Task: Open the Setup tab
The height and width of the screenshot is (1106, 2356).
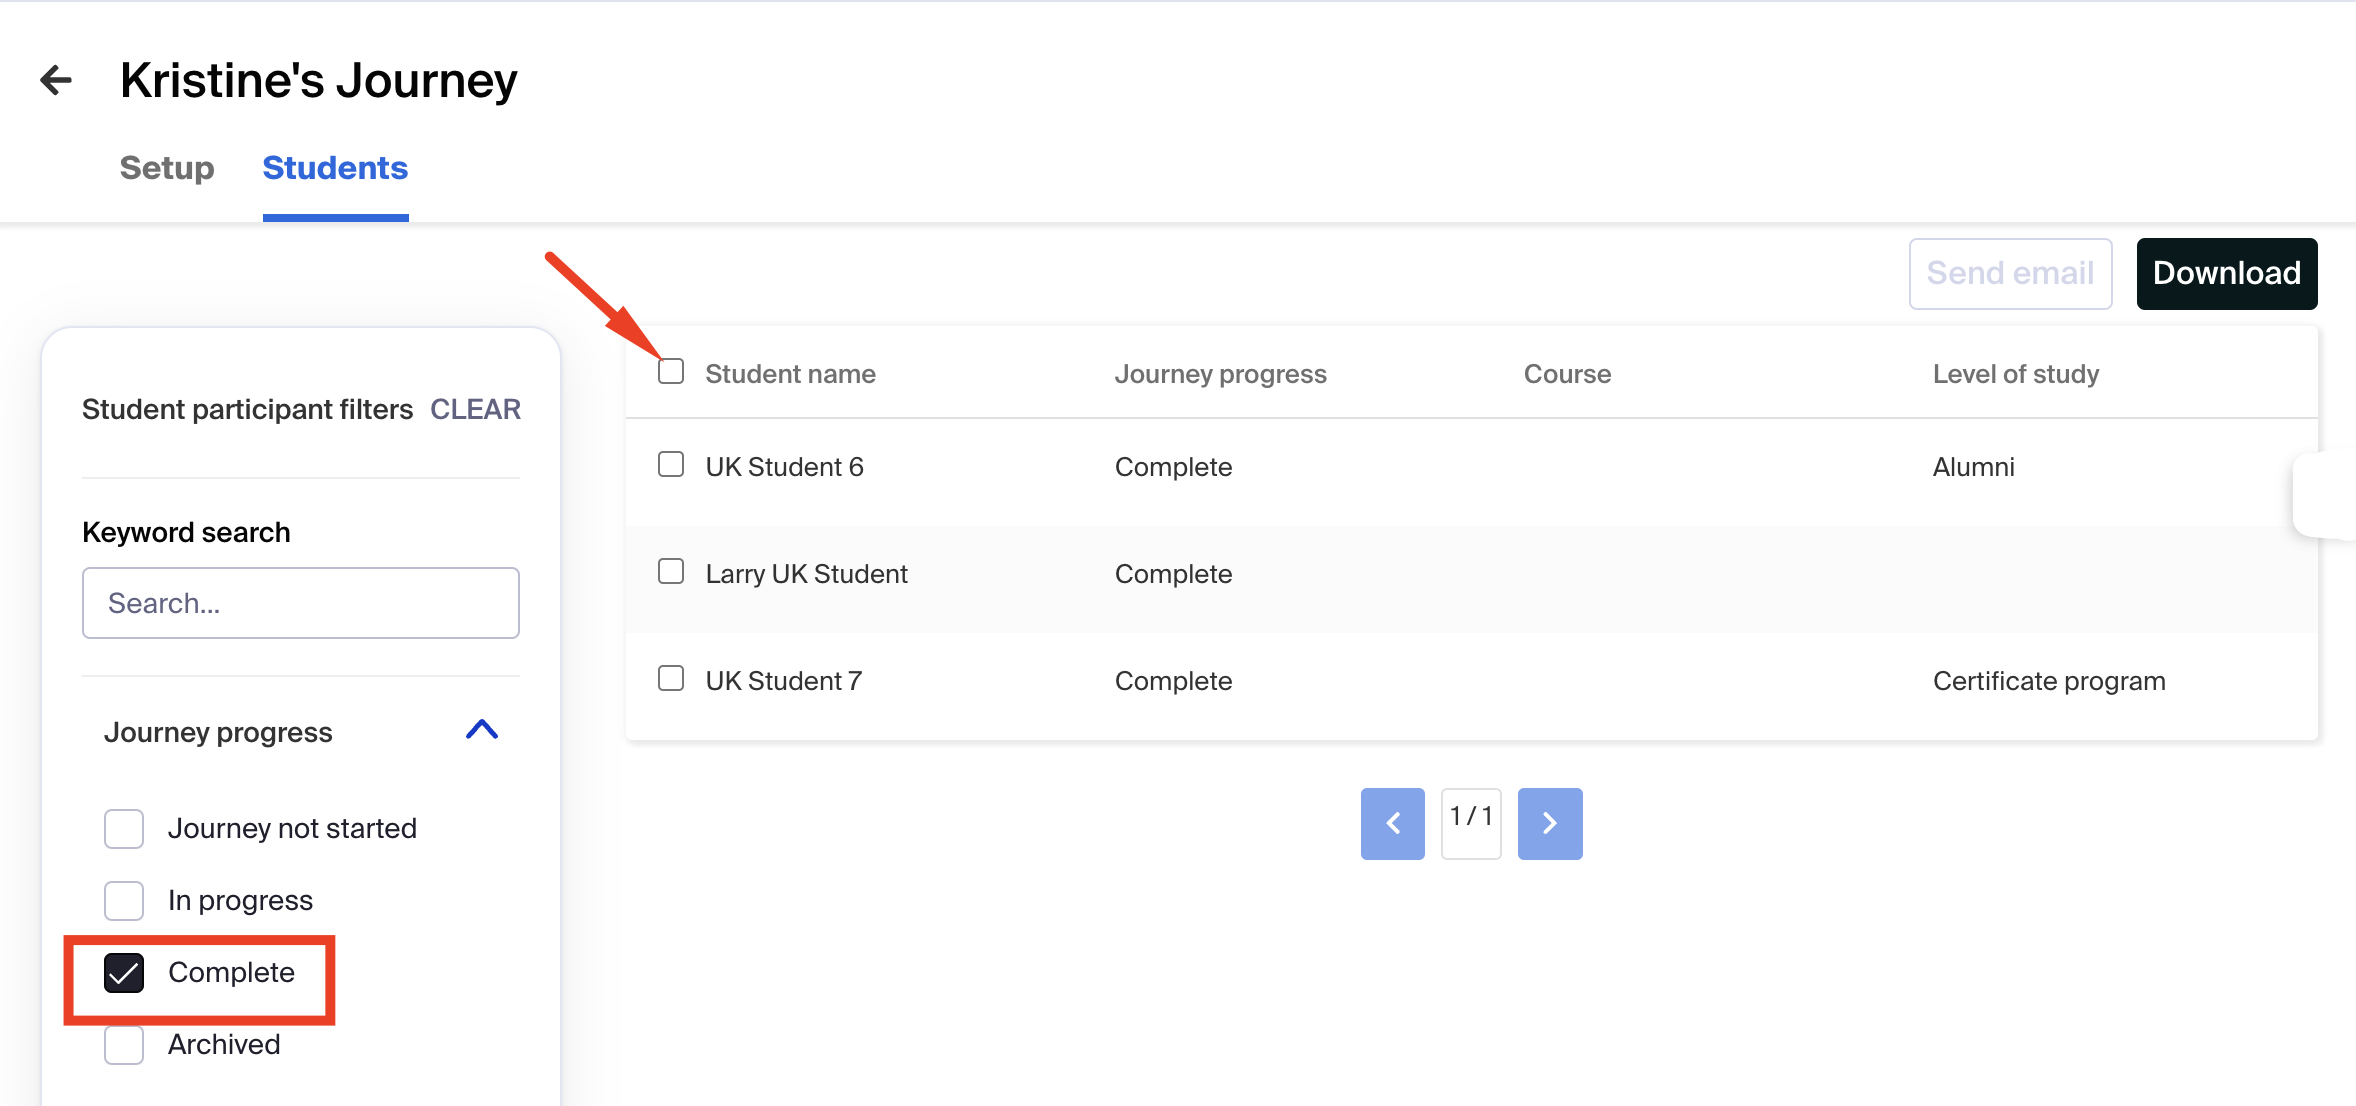Action: tap(167, 168)
